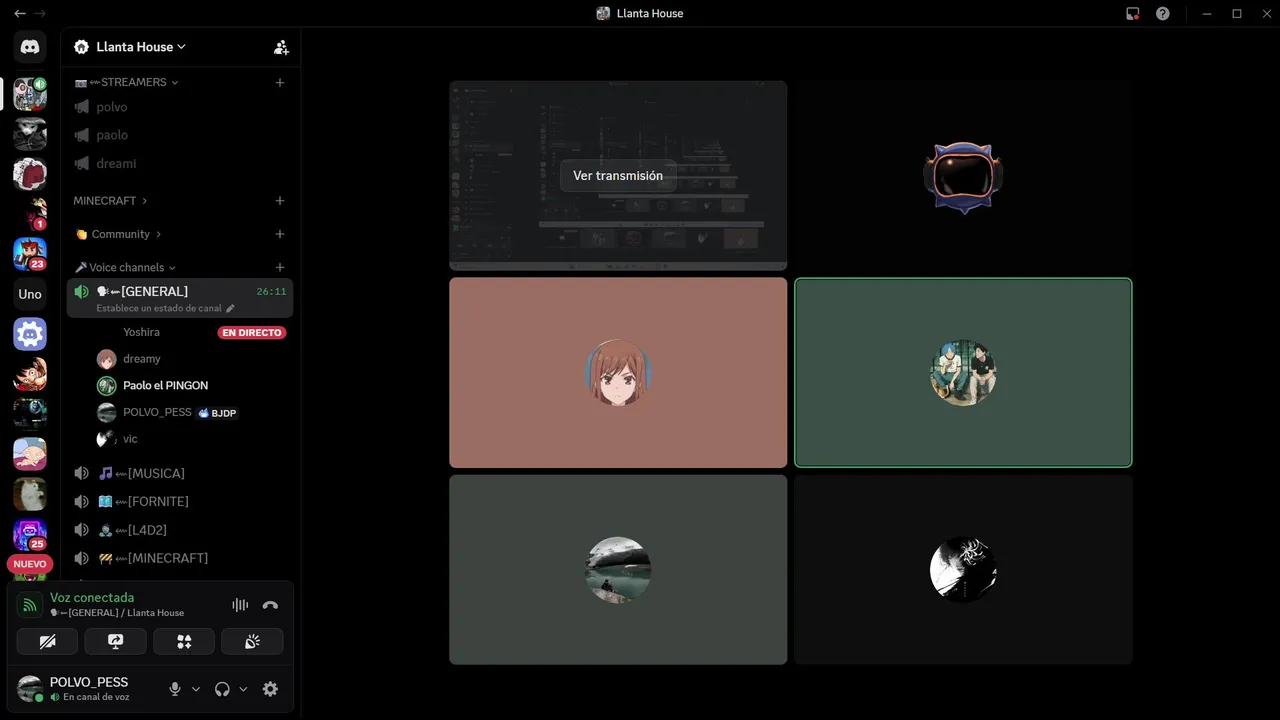
Task: Open user settings gear
Action: (270, 689)
